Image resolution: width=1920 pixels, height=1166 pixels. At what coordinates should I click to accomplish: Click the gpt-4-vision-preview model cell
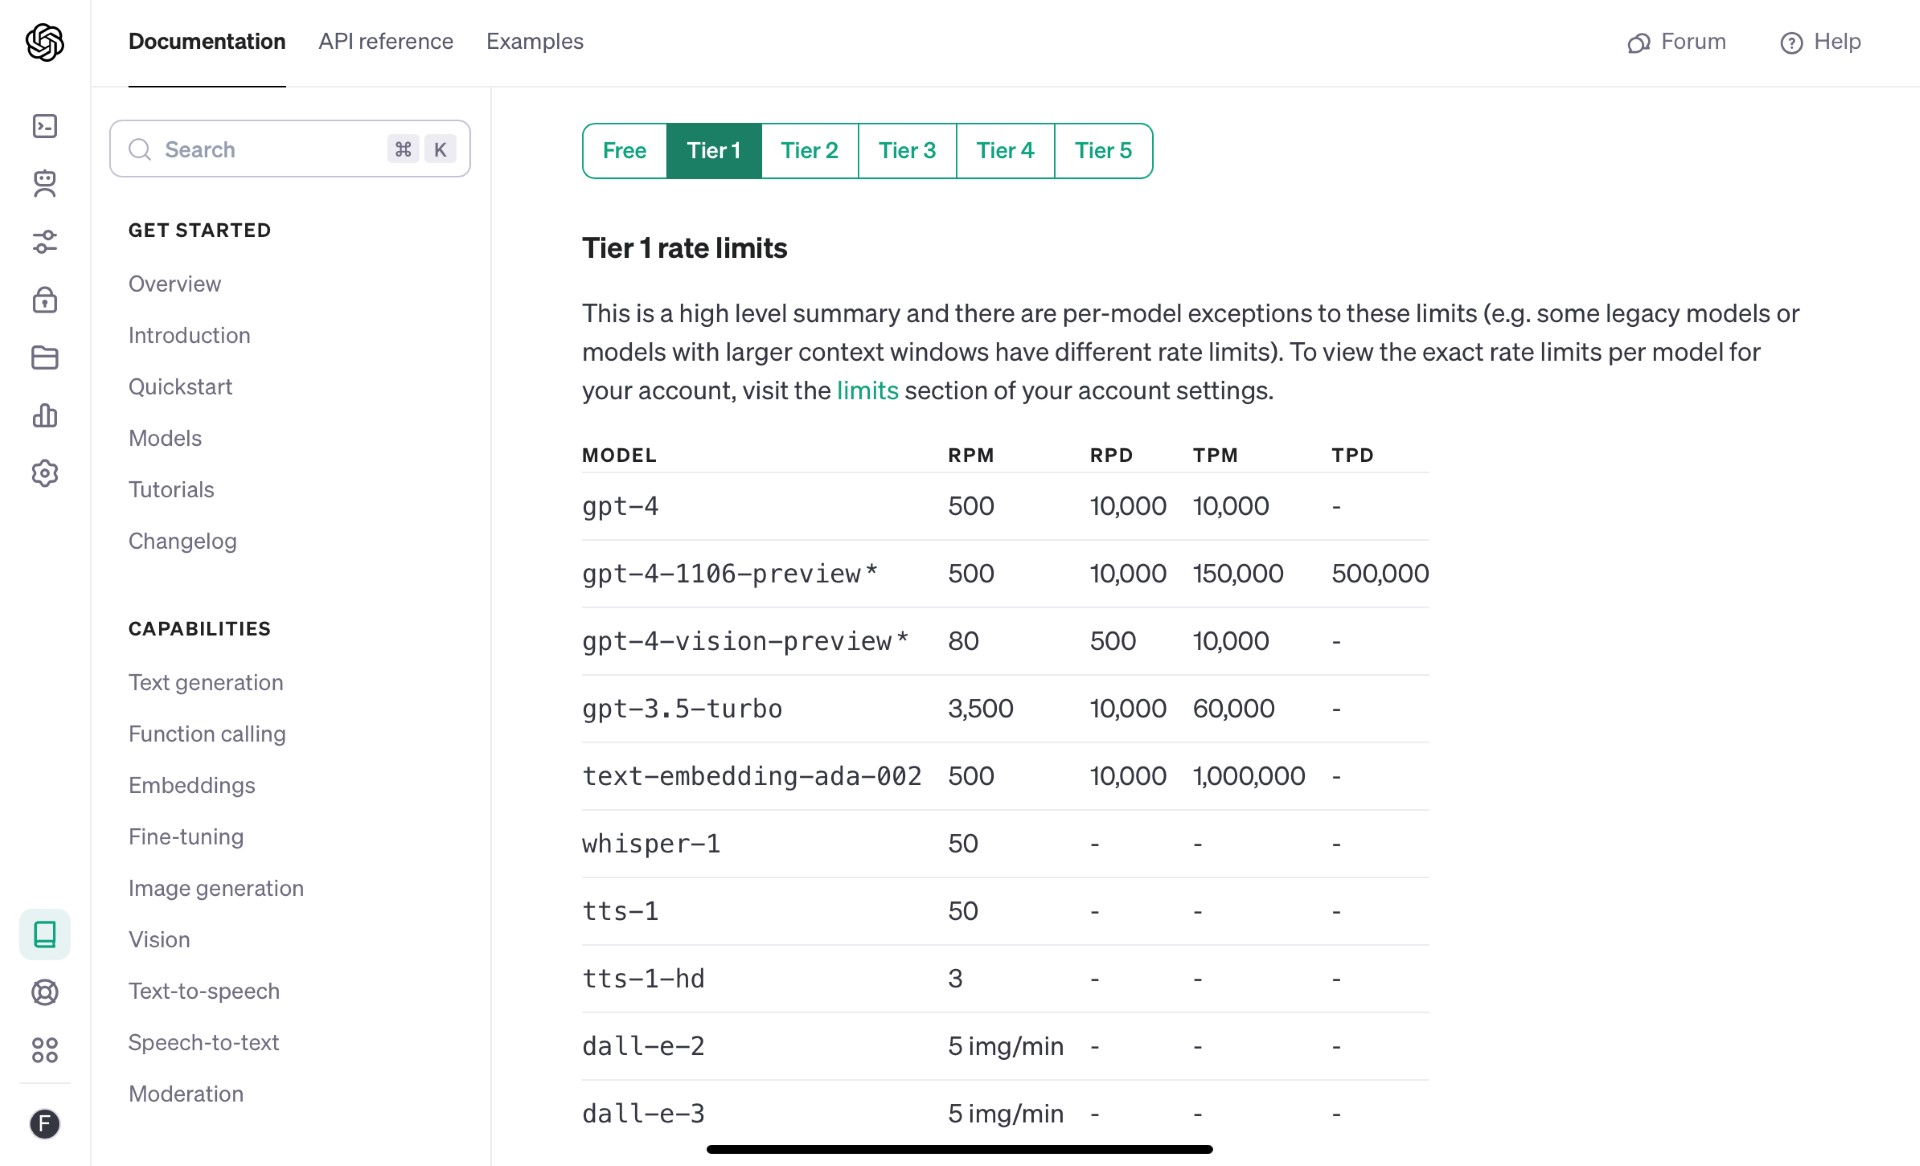tap(745, 641)
